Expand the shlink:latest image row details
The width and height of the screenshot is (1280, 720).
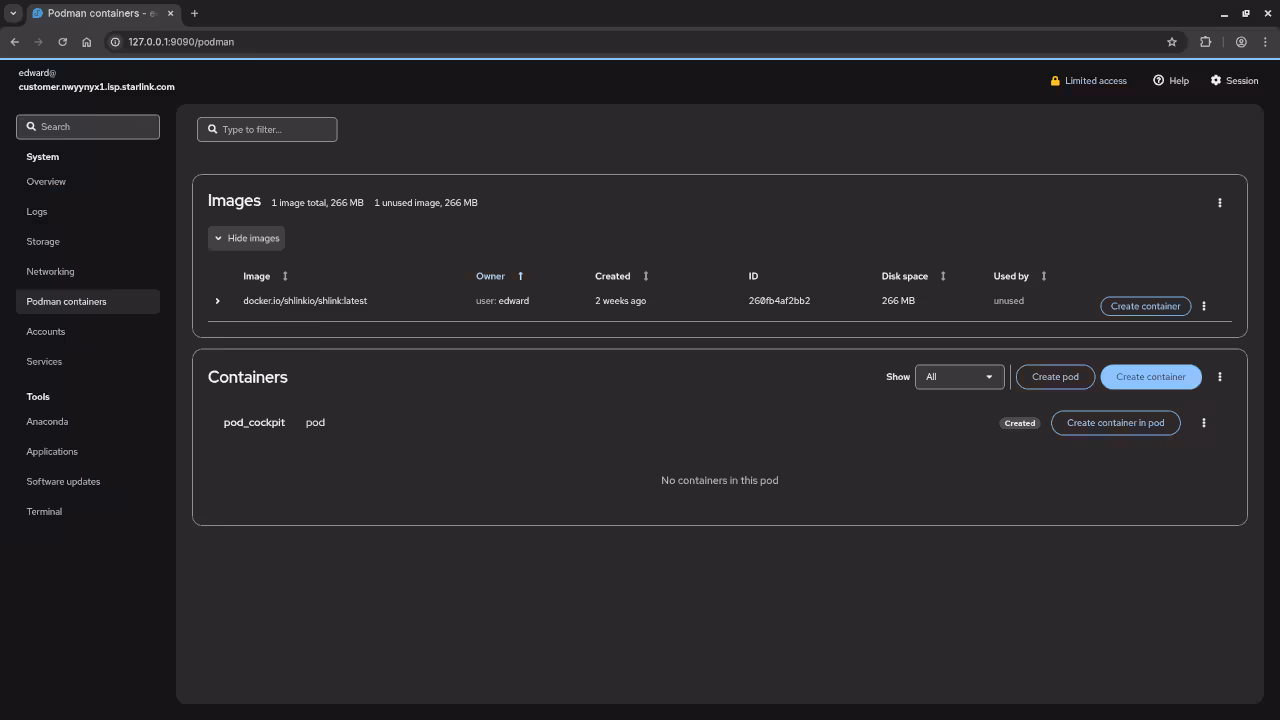217,300
